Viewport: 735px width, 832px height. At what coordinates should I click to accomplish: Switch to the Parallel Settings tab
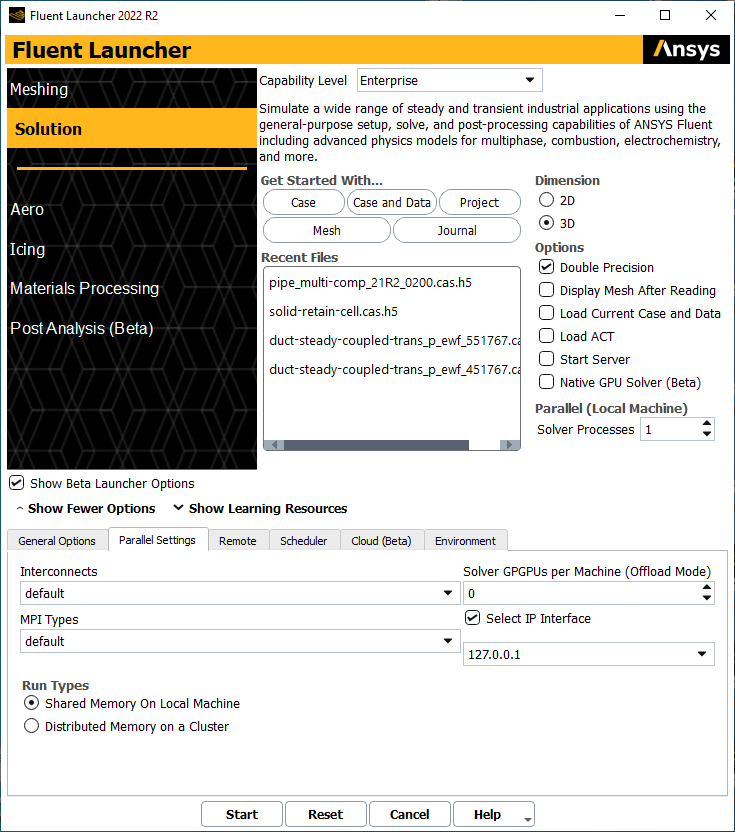pos(158,540)
